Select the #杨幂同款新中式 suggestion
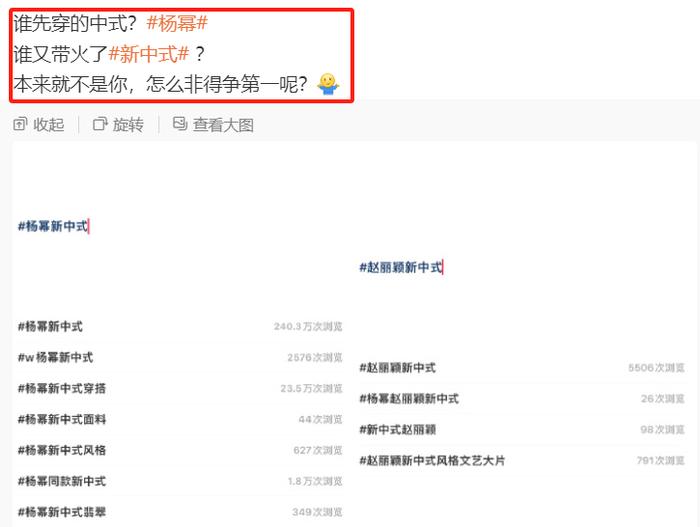 [180, 481]
